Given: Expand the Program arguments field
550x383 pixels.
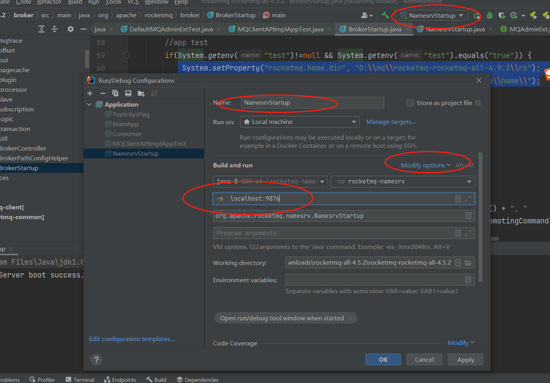Looking at the screenshot, I should 468,233.
